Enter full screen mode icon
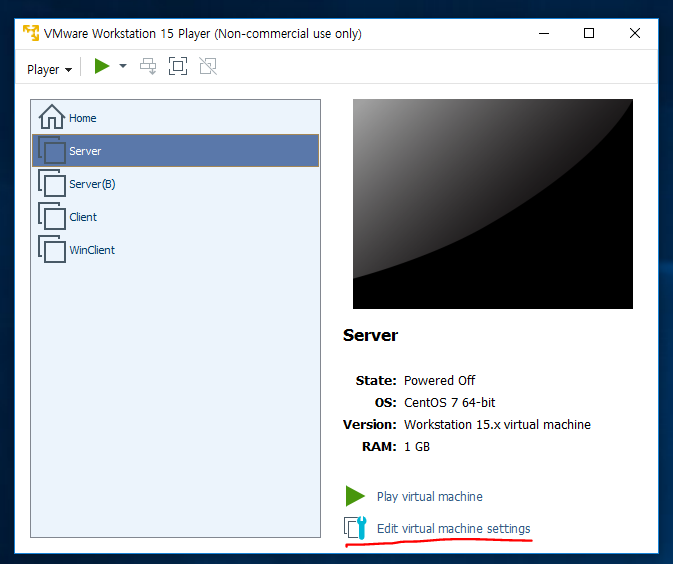673x564 pixels. pos(178,66)
